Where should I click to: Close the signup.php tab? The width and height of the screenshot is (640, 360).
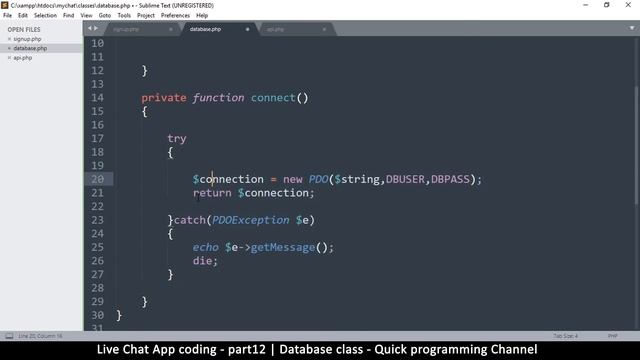(x=171, y=29)
